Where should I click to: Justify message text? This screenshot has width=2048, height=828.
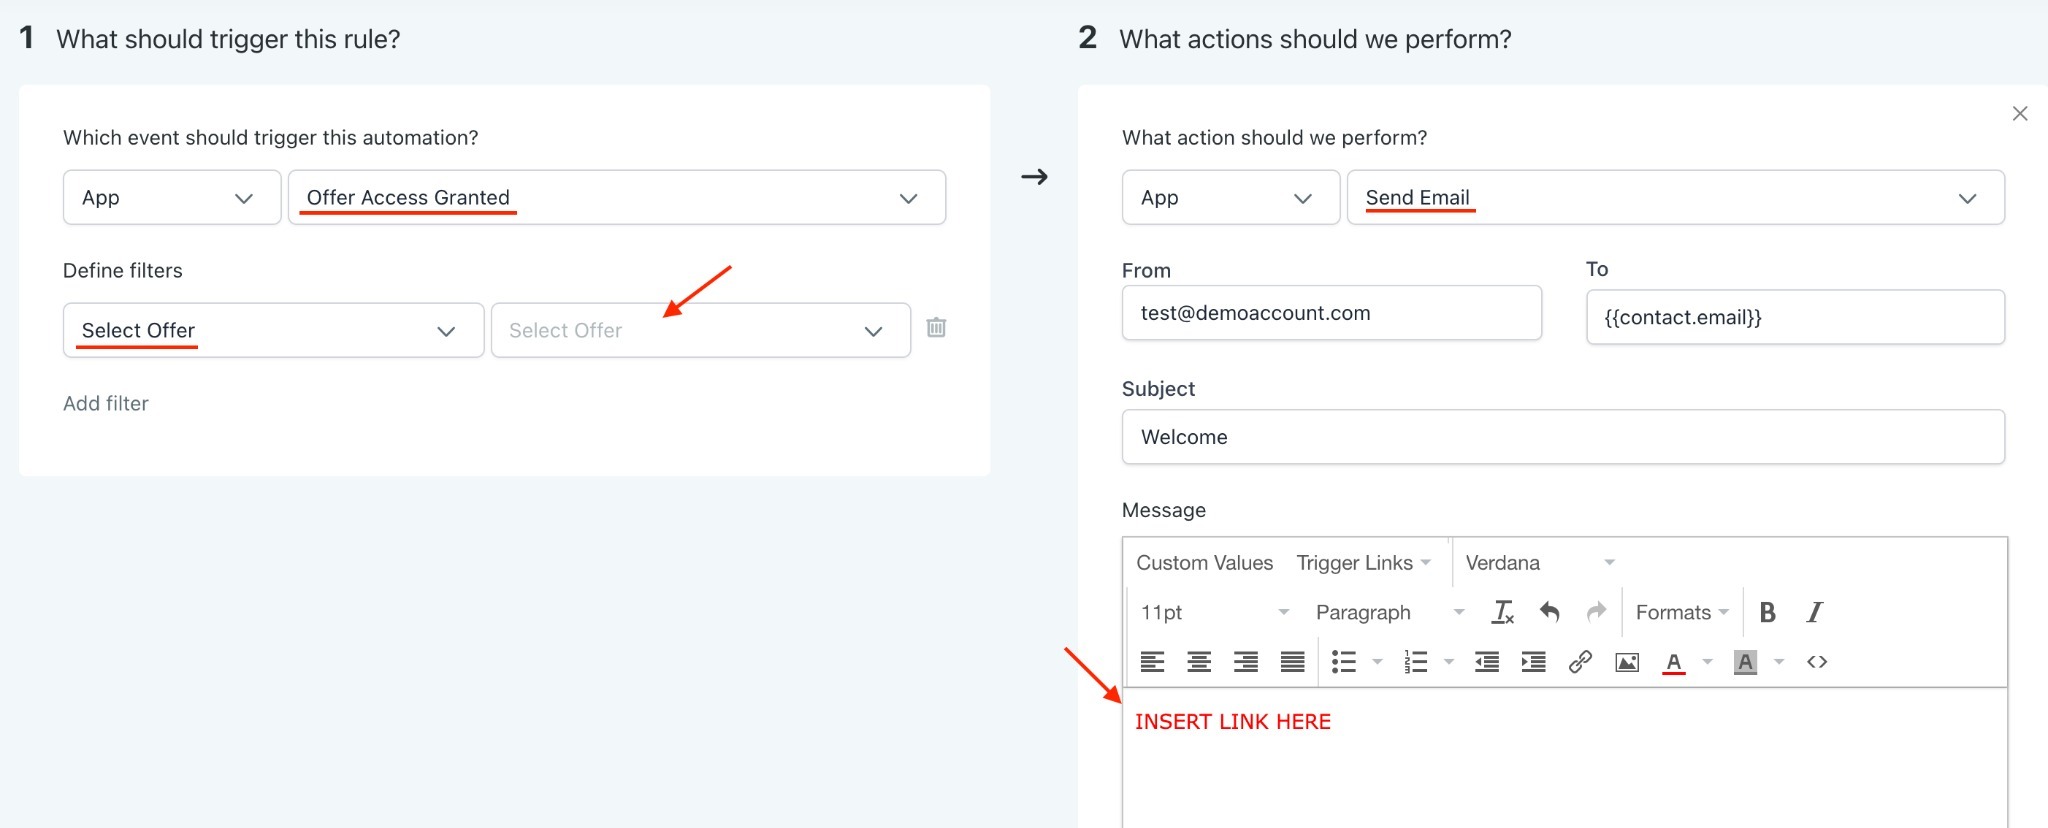[1293, 662]
